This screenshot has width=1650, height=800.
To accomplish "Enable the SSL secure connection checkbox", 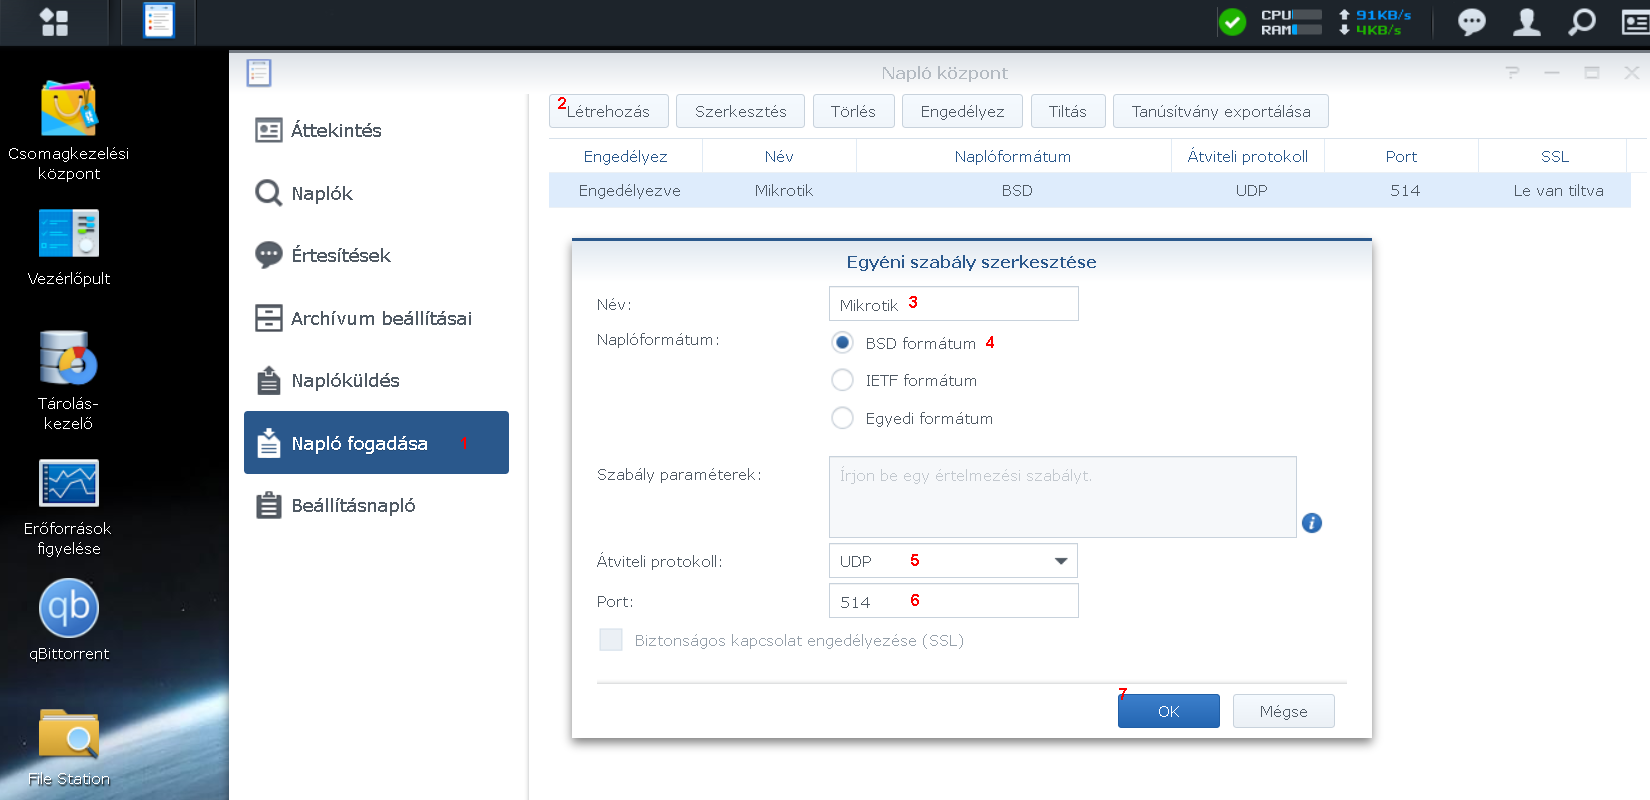I will 611,640.
